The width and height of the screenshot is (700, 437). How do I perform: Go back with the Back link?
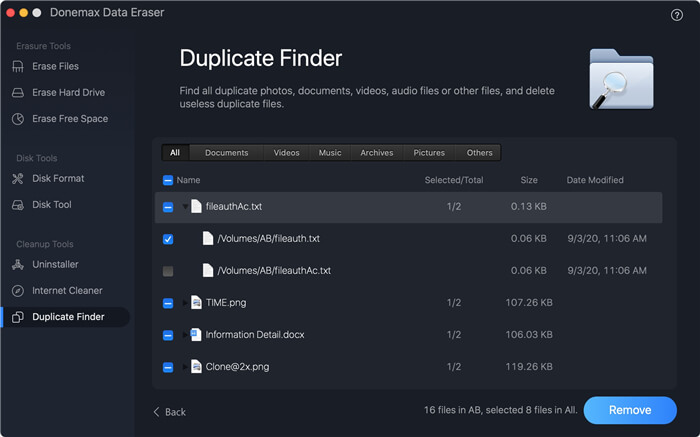click(x=170, y=412)
